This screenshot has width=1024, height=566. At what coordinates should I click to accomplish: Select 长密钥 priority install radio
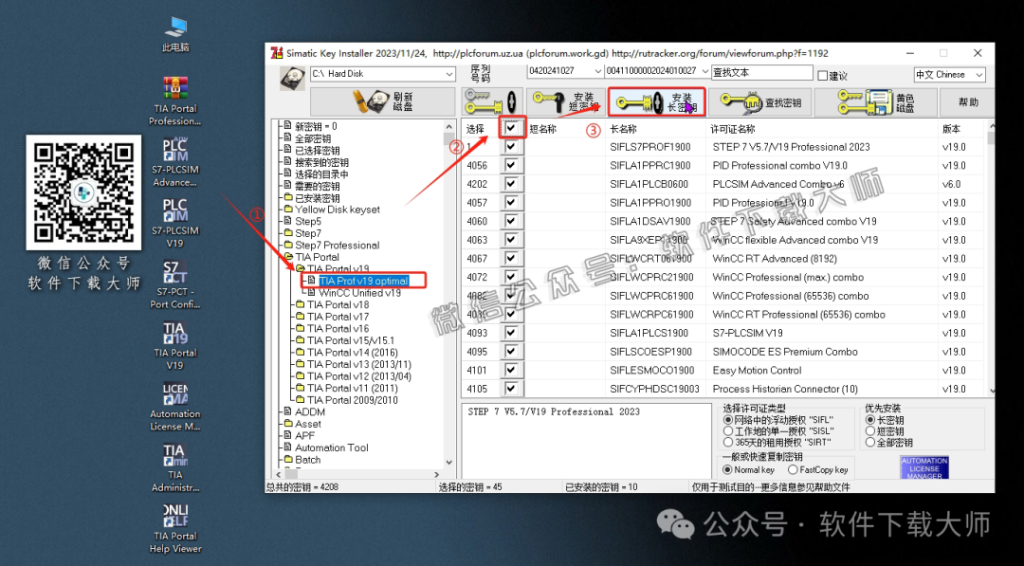(x=869, y=420)
